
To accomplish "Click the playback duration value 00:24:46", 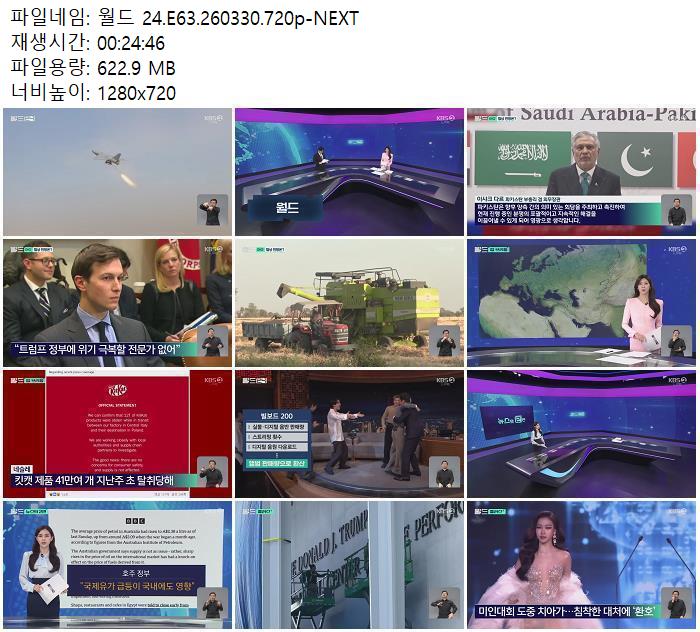I will coord(131,43).
